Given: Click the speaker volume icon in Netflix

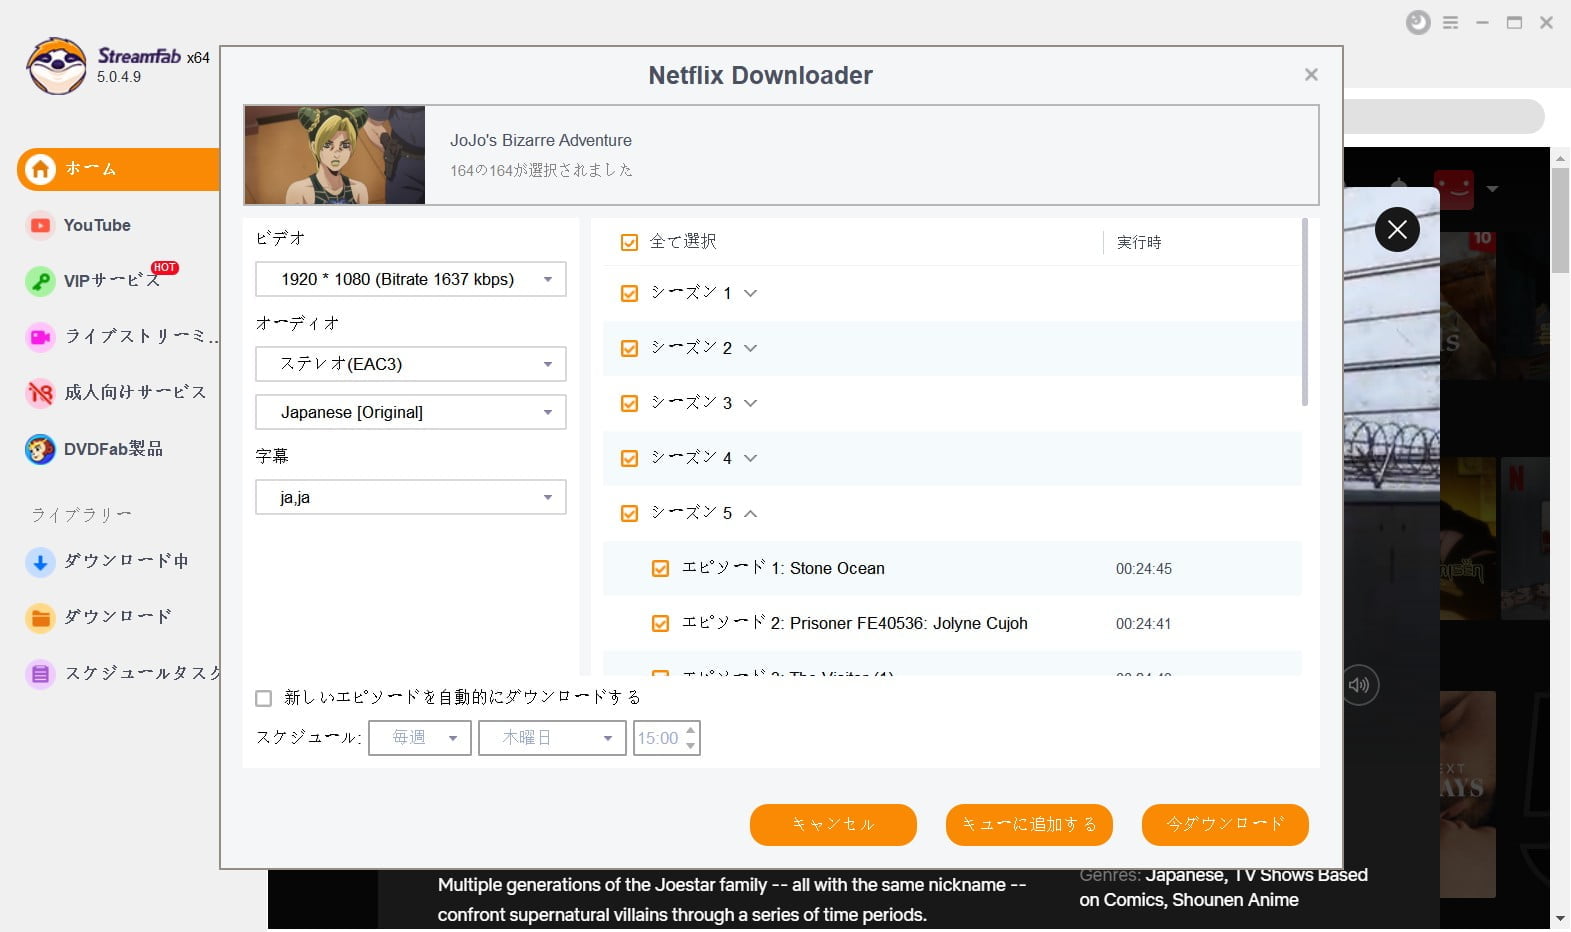Looking at the screenshot, I should [1359, 685].
